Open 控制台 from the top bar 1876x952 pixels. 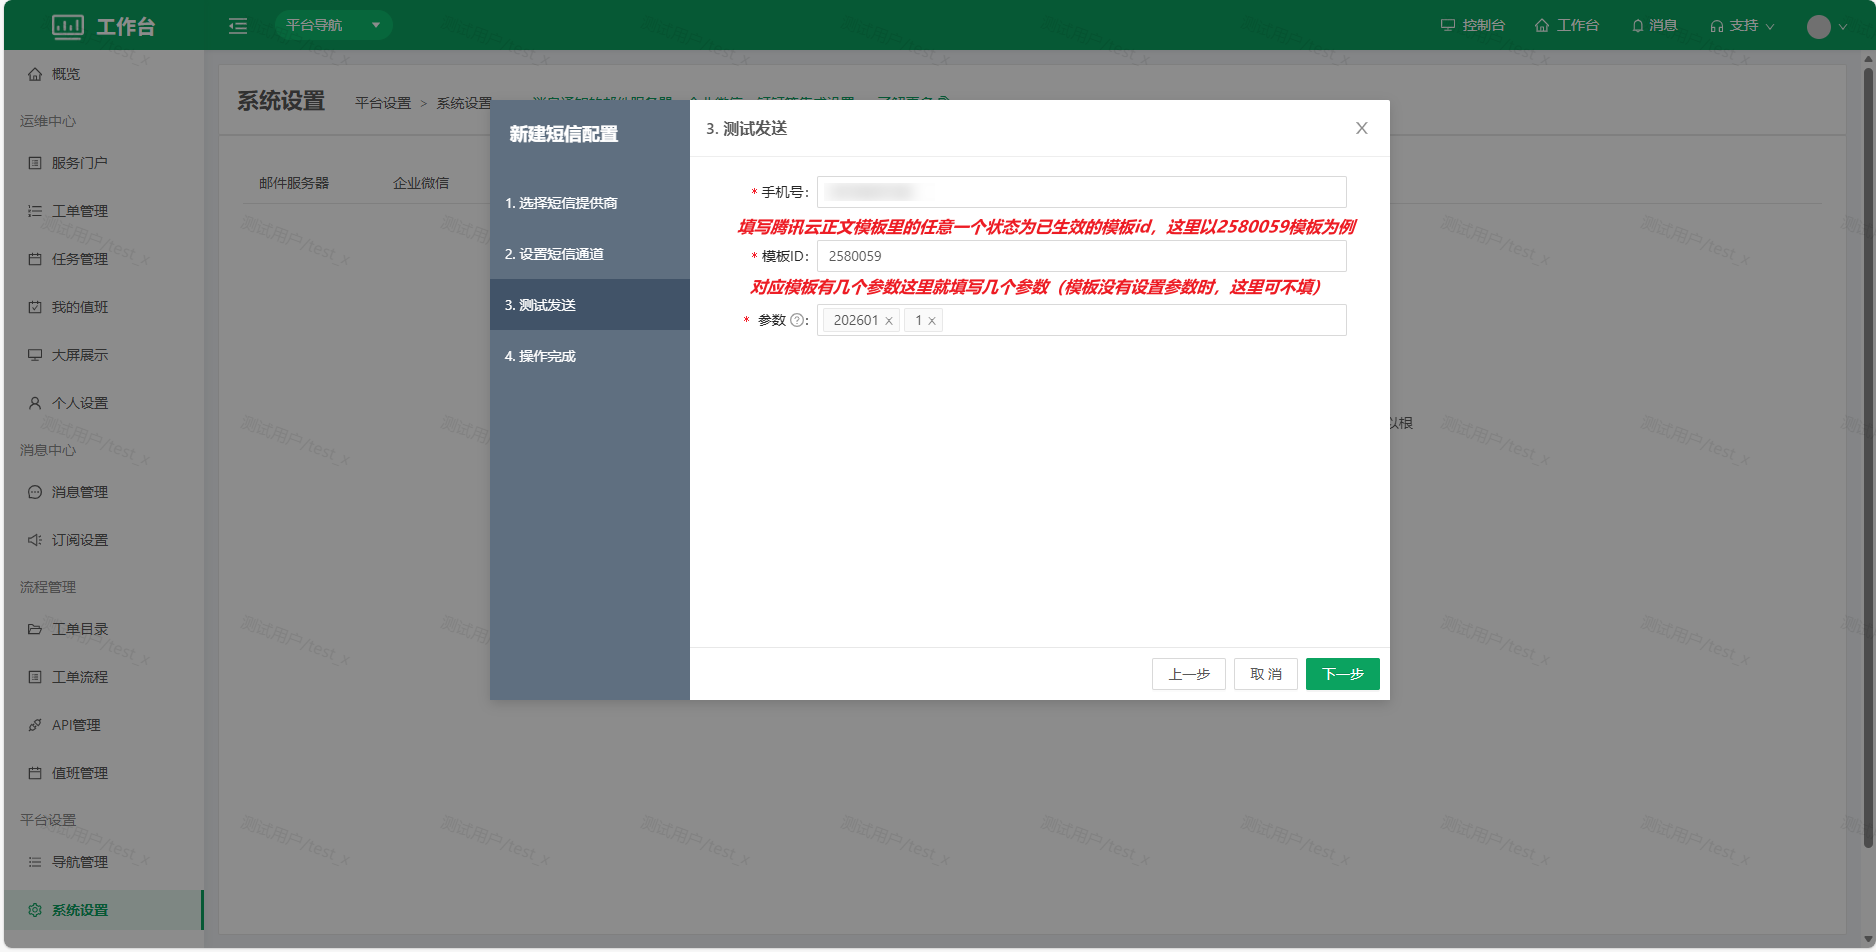click(1472, 26)
